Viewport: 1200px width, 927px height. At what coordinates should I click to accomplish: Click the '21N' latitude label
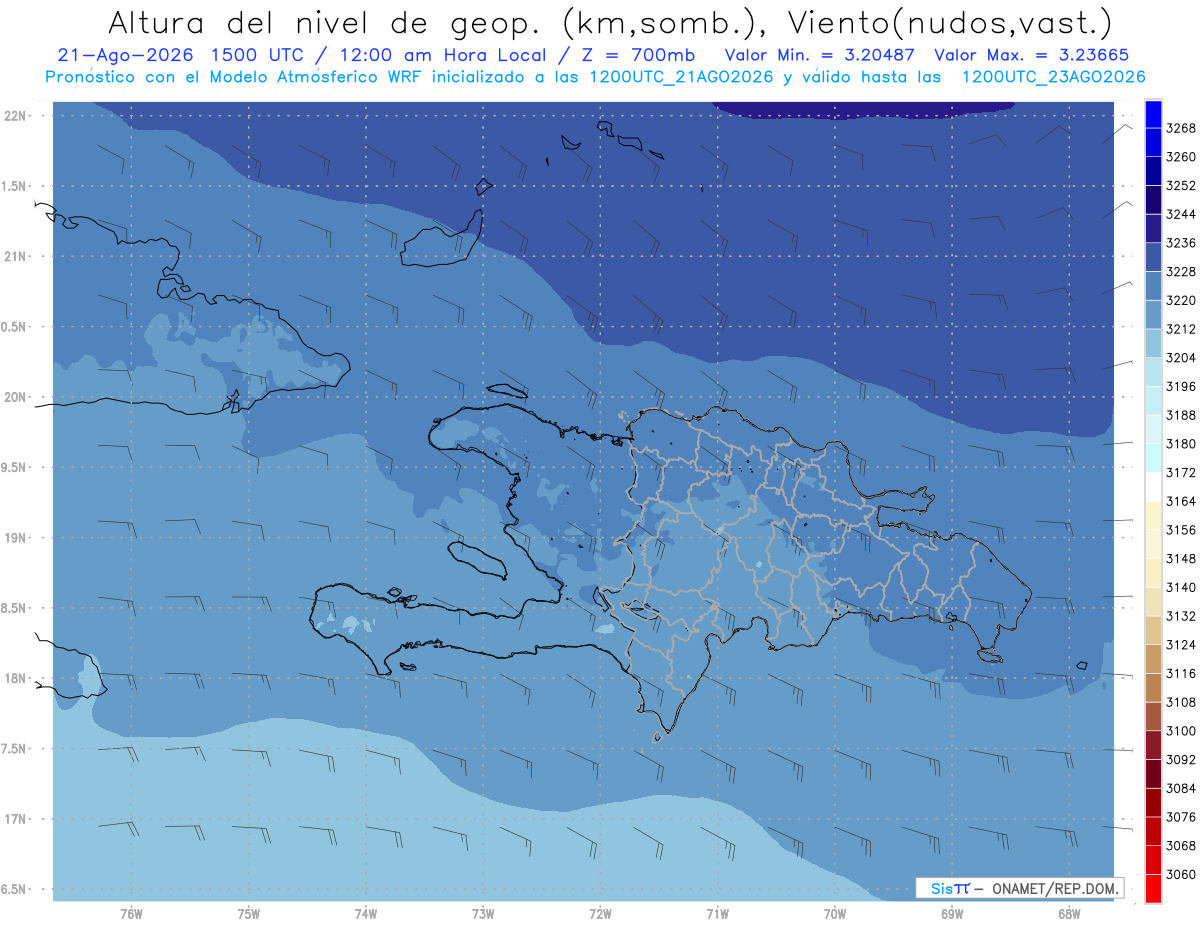tap(16, 257)
